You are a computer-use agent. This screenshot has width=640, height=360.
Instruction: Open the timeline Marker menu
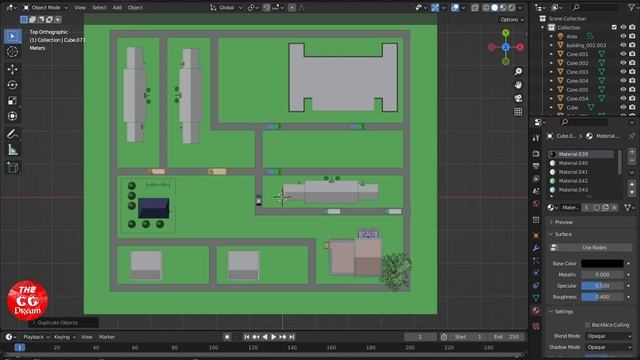coord(107,337)
